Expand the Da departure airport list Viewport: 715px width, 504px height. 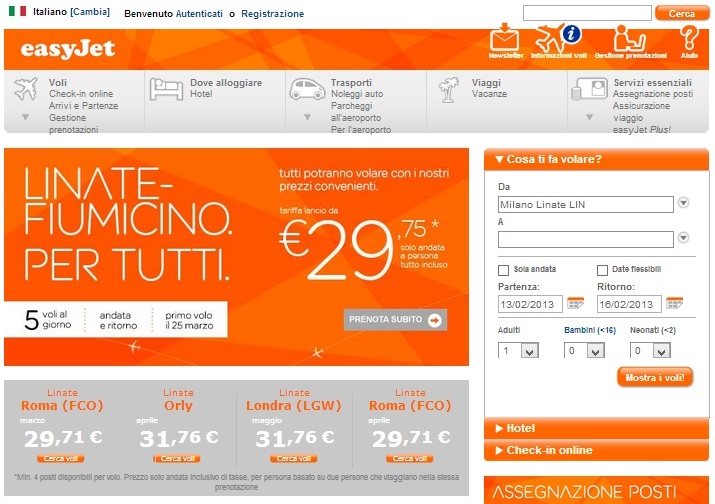coord(683,203)
